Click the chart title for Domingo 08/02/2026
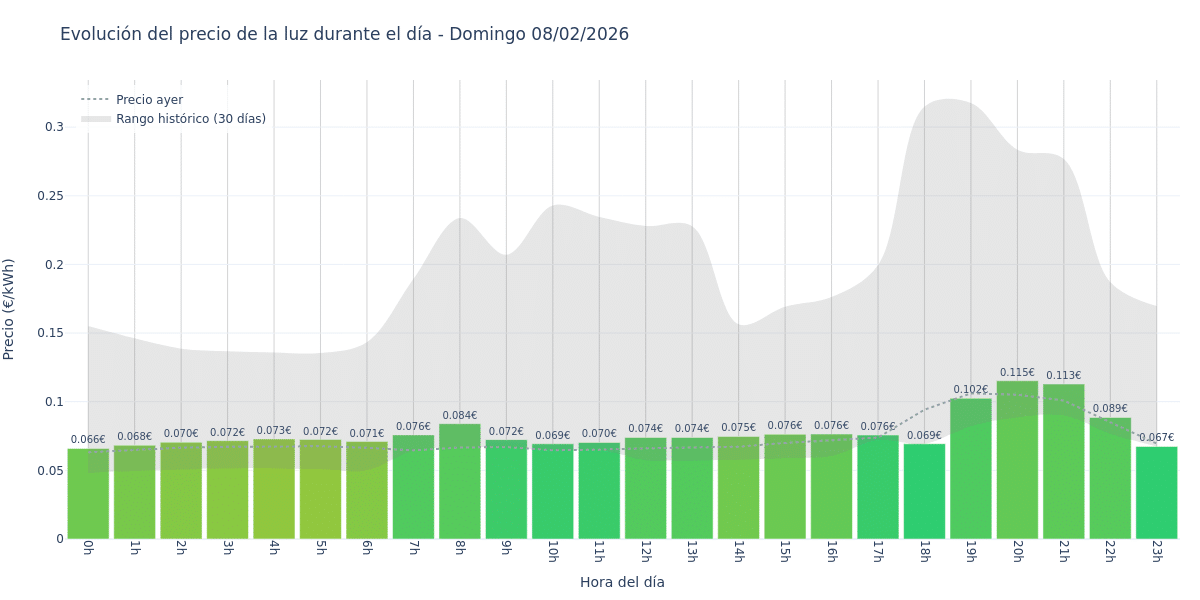1200x600 pixels. pyautogui.click(x=344, y=34)
